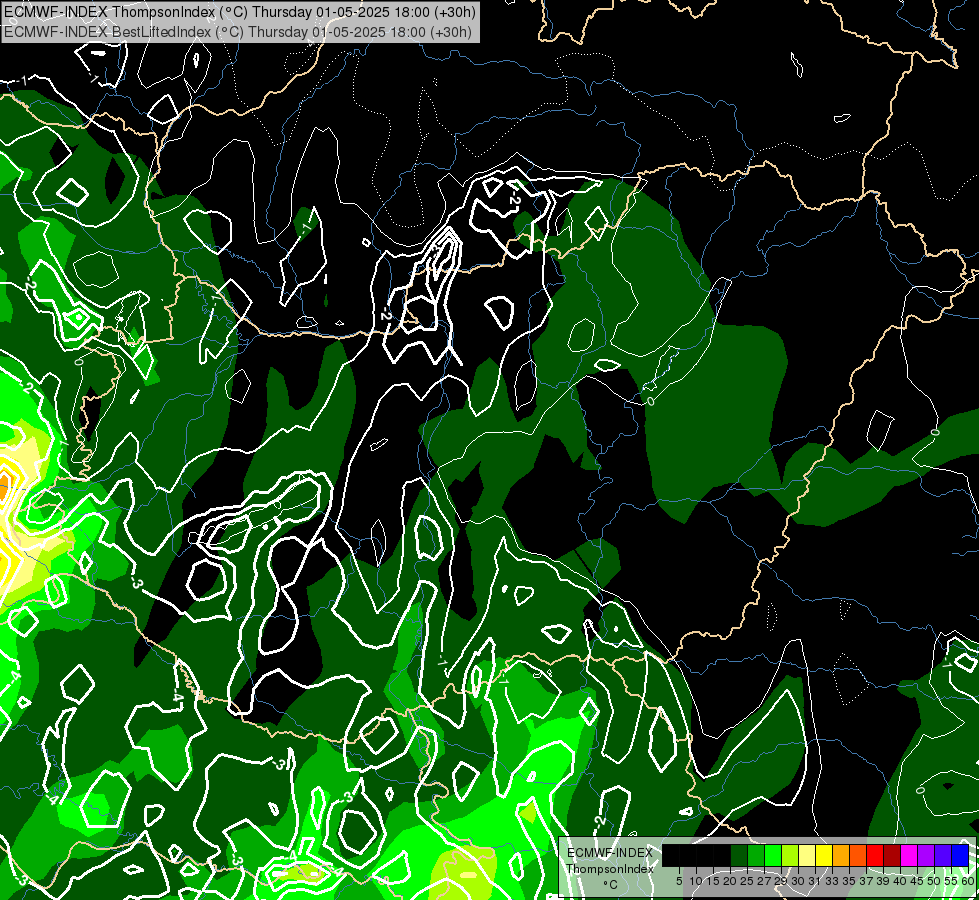Screen dimensions: 979x900
Task: Click the indigo legend swatch (50-55)
Action: pos(943,855)
